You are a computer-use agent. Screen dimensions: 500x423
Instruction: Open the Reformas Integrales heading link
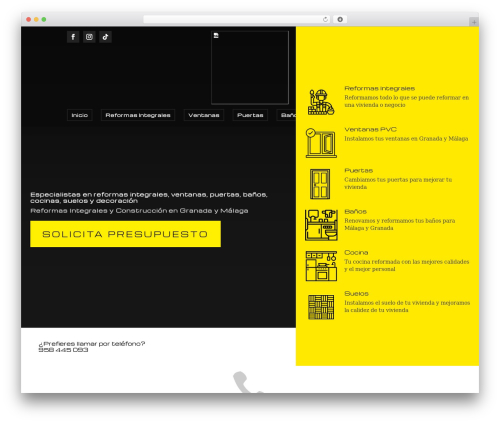pos(379,88)
